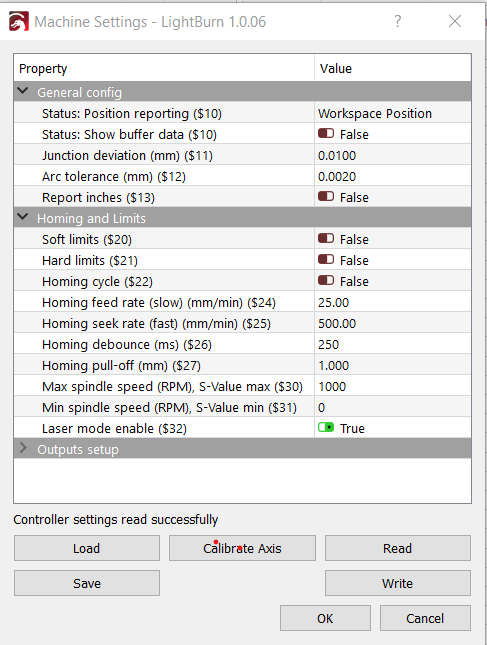The height and width of the screenshot is (645, 487).
Task: Collapse the Homing and Limits section
Action: click(23, 217)
